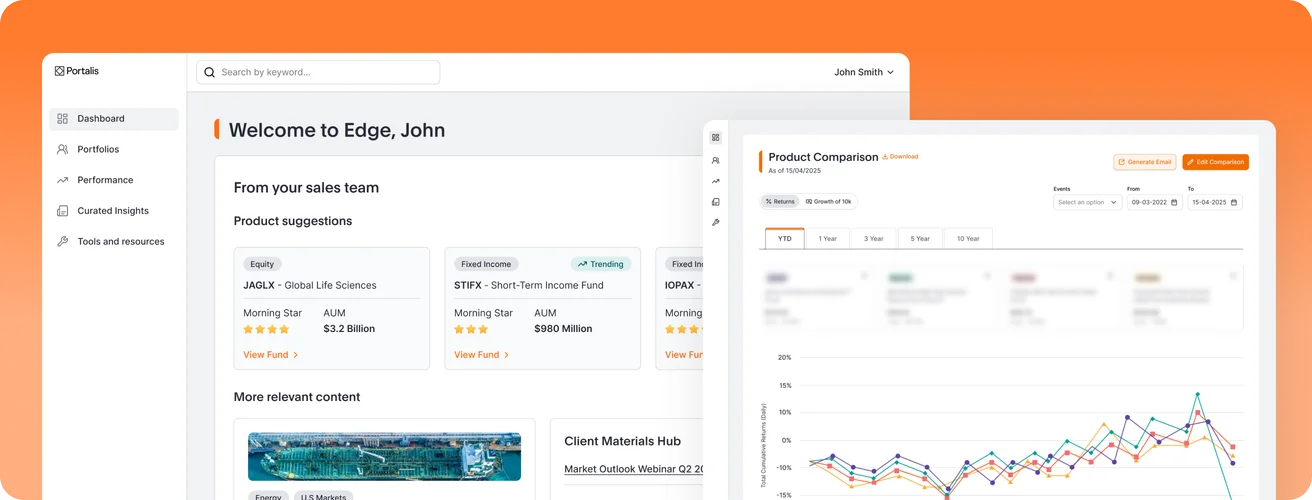Go to Portfolios in the left sidebar
The height and width of the screenshot is (500, 1312).
pos(114,149)
